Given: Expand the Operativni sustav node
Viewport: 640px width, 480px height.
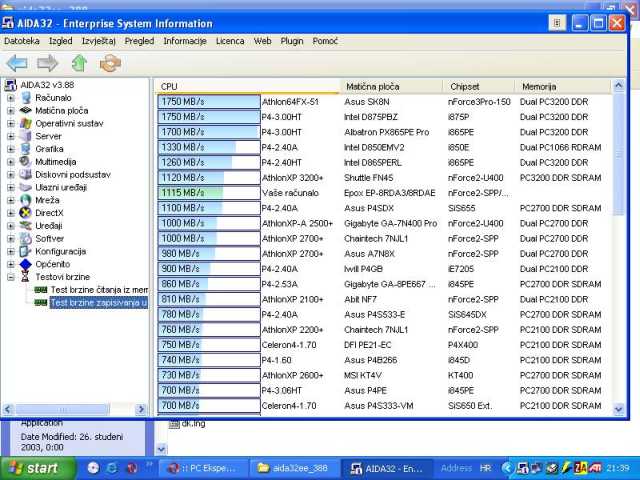Looking at the screenshot, I should tap(11, 123).
